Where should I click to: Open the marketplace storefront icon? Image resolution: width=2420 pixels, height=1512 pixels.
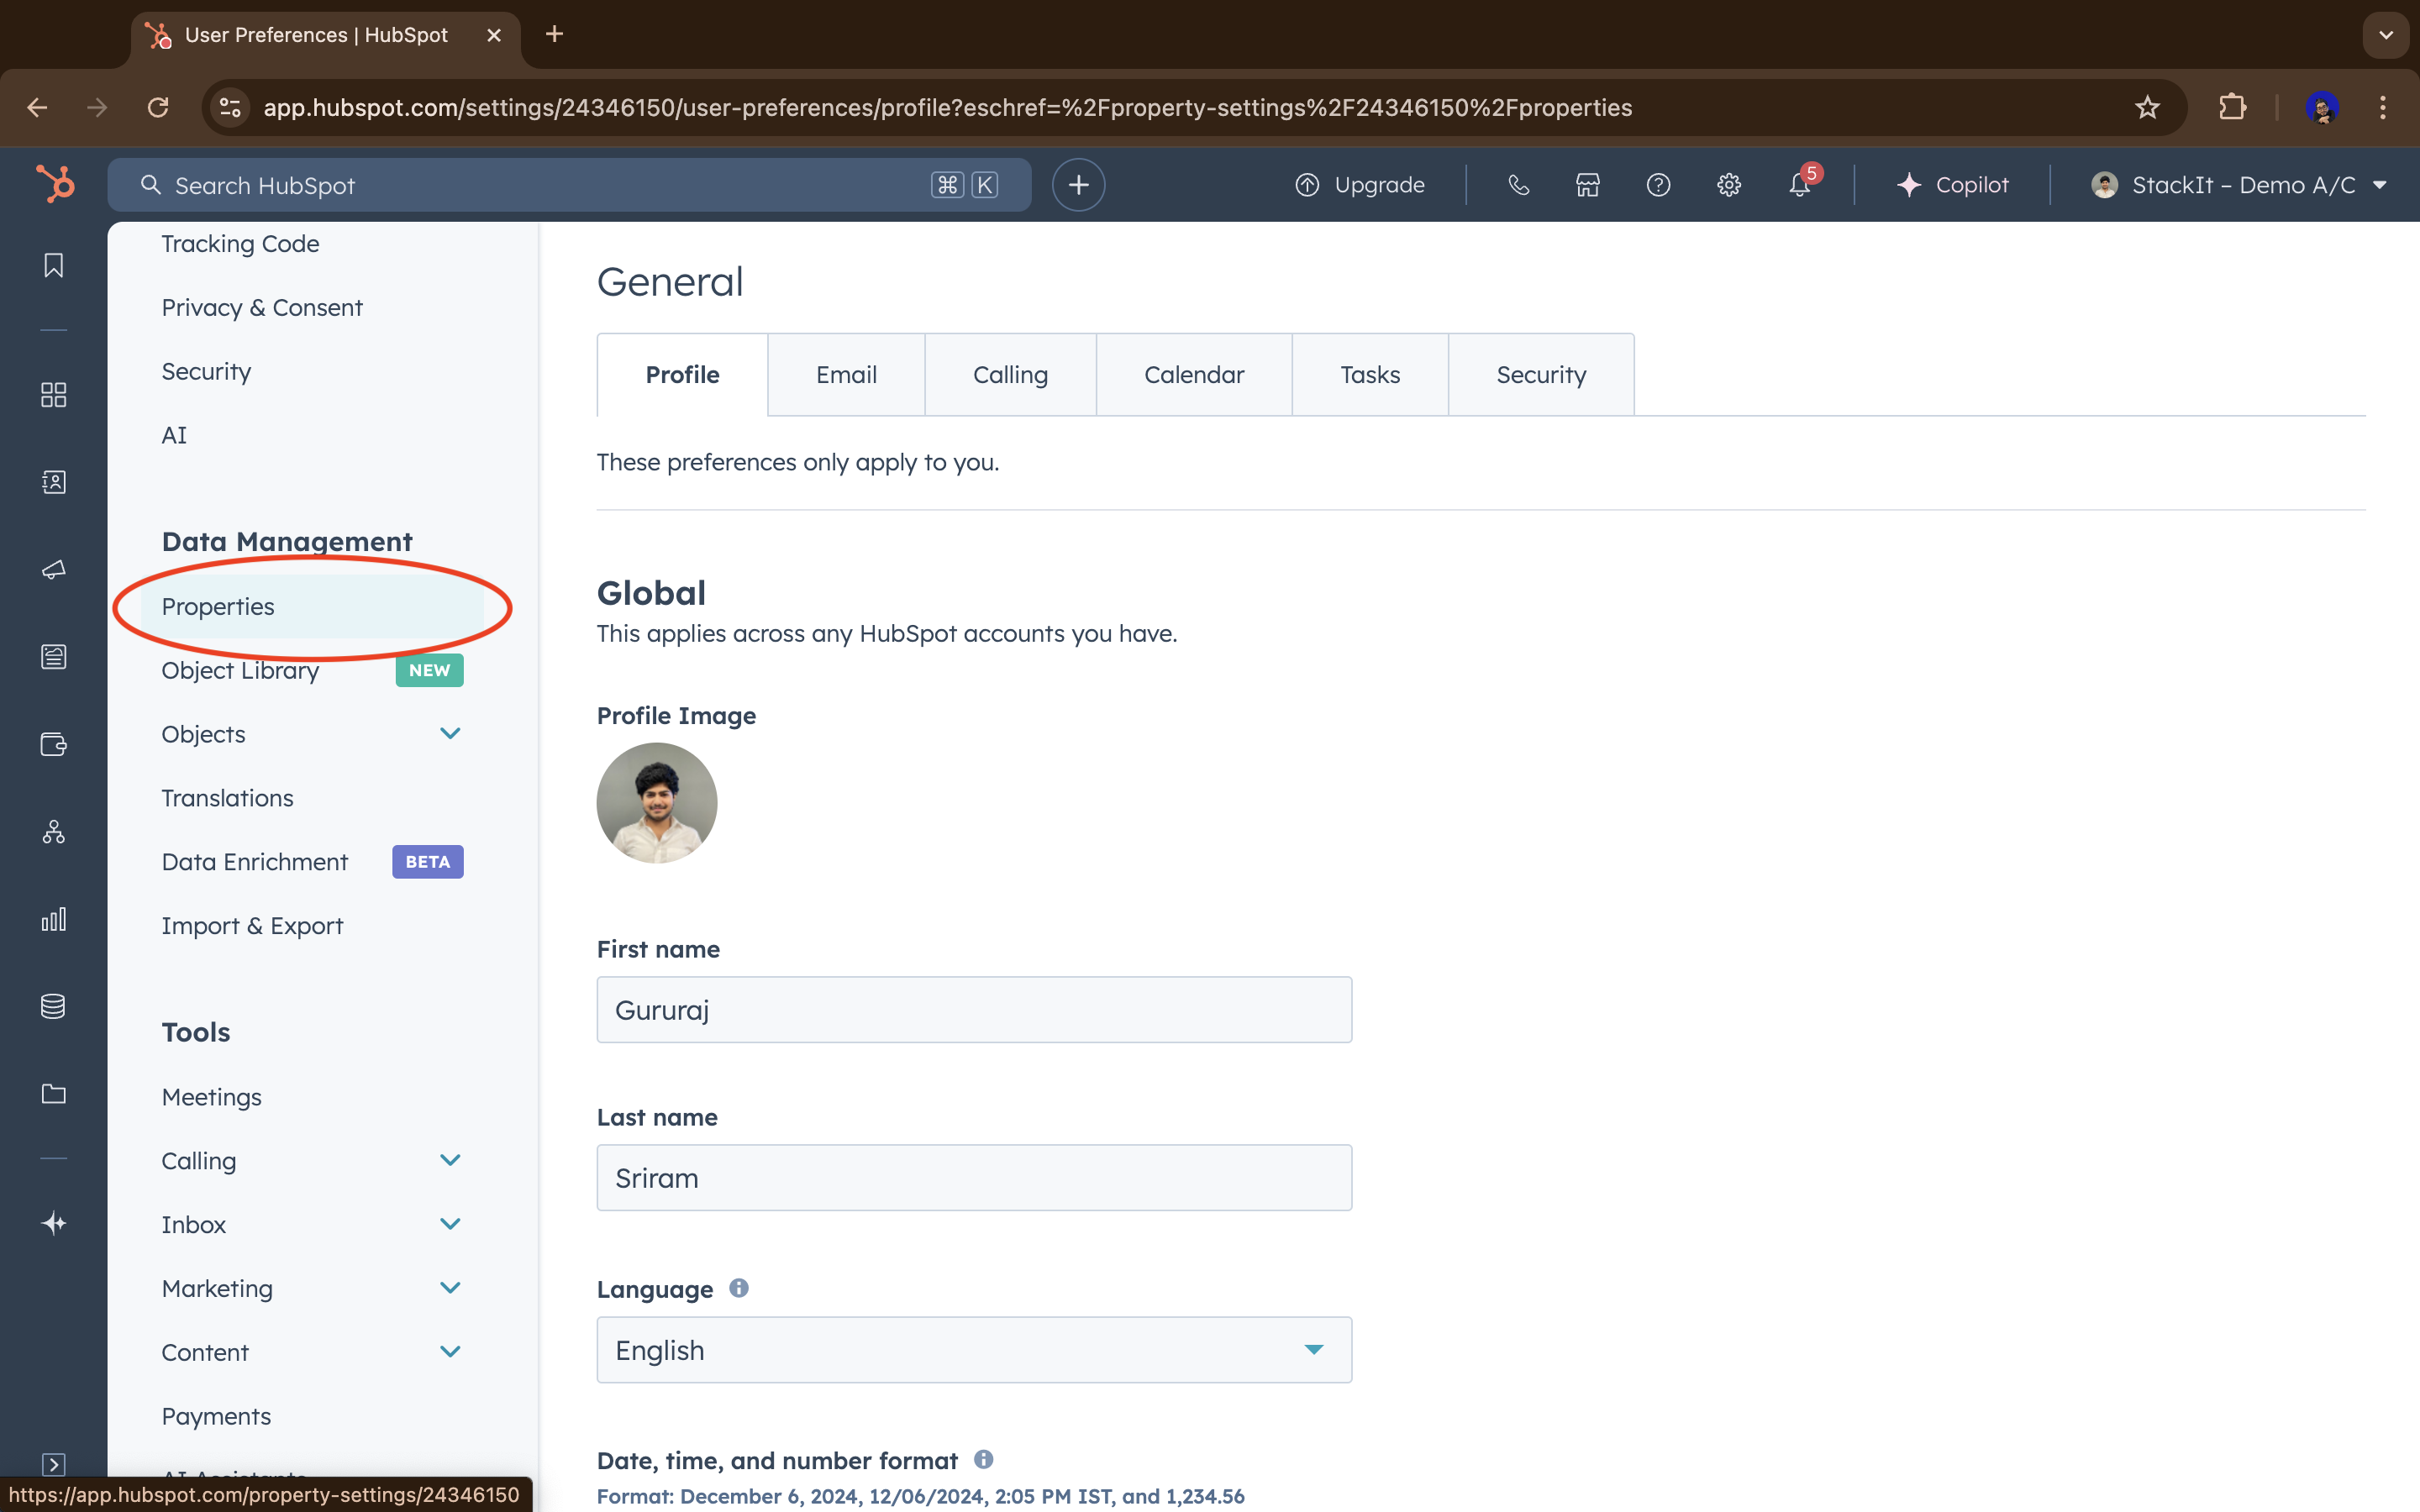pyautogui.click(x=1588, y=185)
